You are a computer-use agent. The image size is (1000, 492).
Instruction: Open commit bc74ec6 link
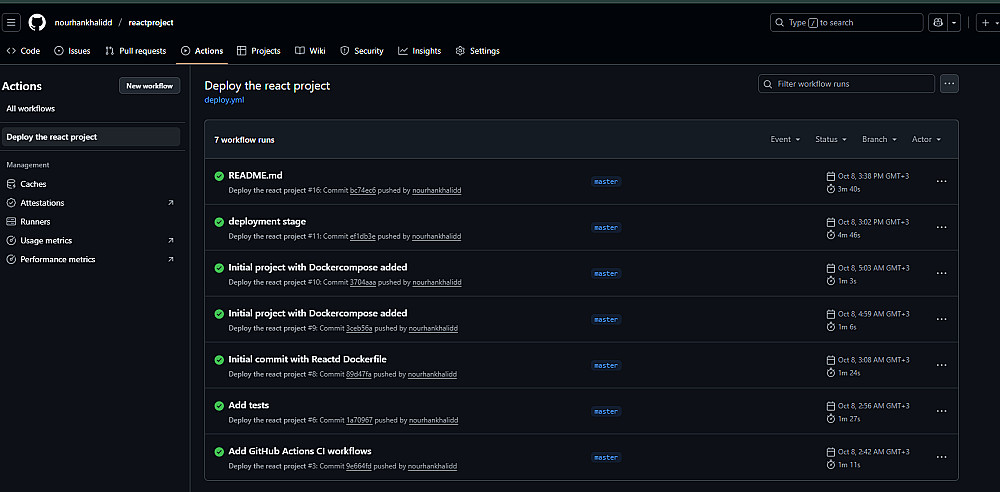pyautogui.click(x=363, y=190)
